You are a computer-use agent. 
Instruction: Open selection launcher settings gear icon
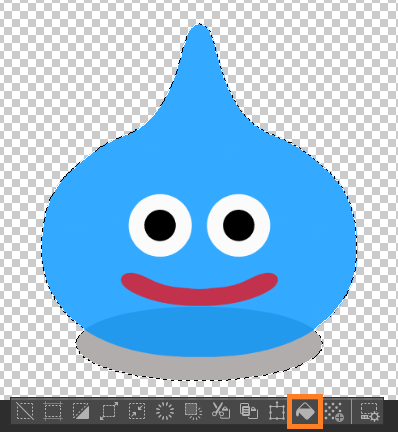[370, 412]
